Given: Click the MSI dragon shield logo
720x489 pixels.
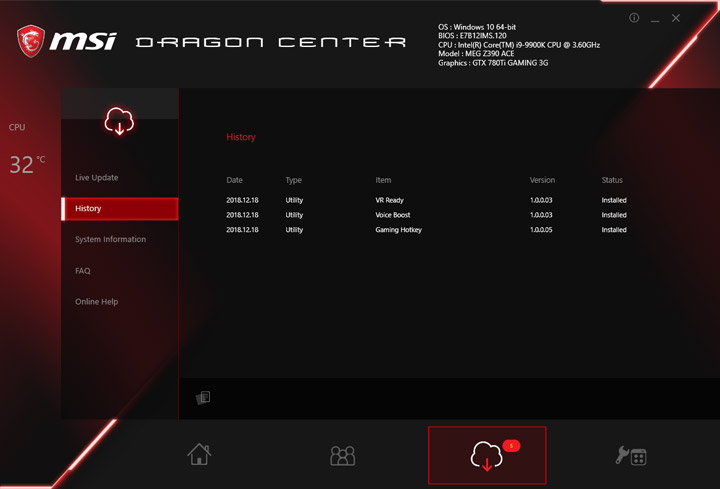Looking at the screenshot, I should point(31,41).
